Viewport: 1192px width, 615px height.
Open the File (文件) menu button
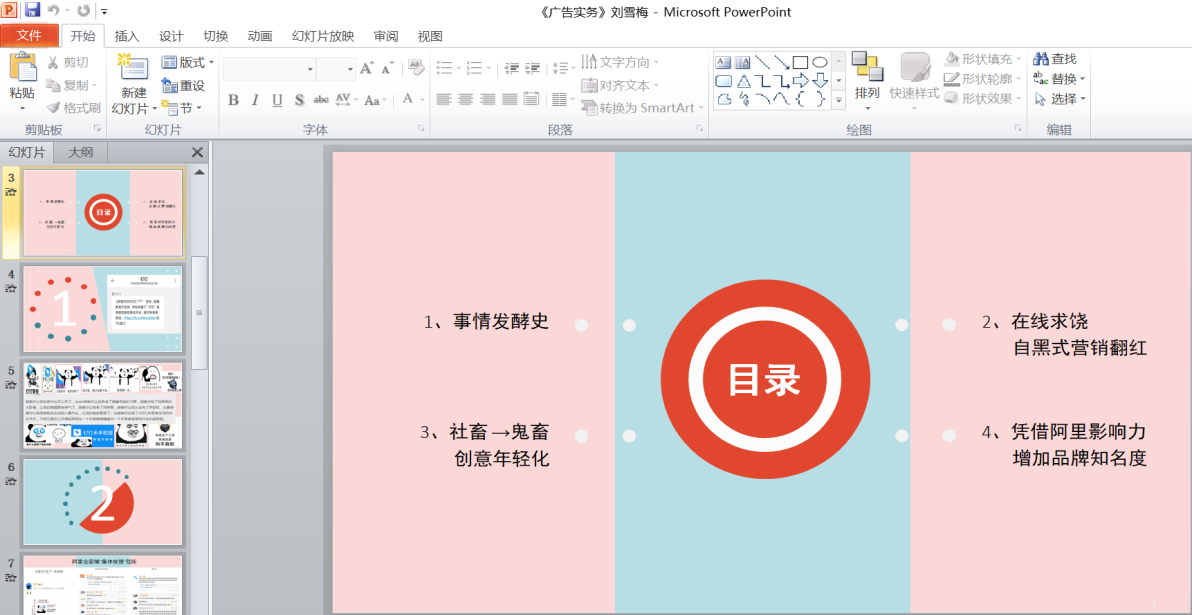click(x=29, y=36)
